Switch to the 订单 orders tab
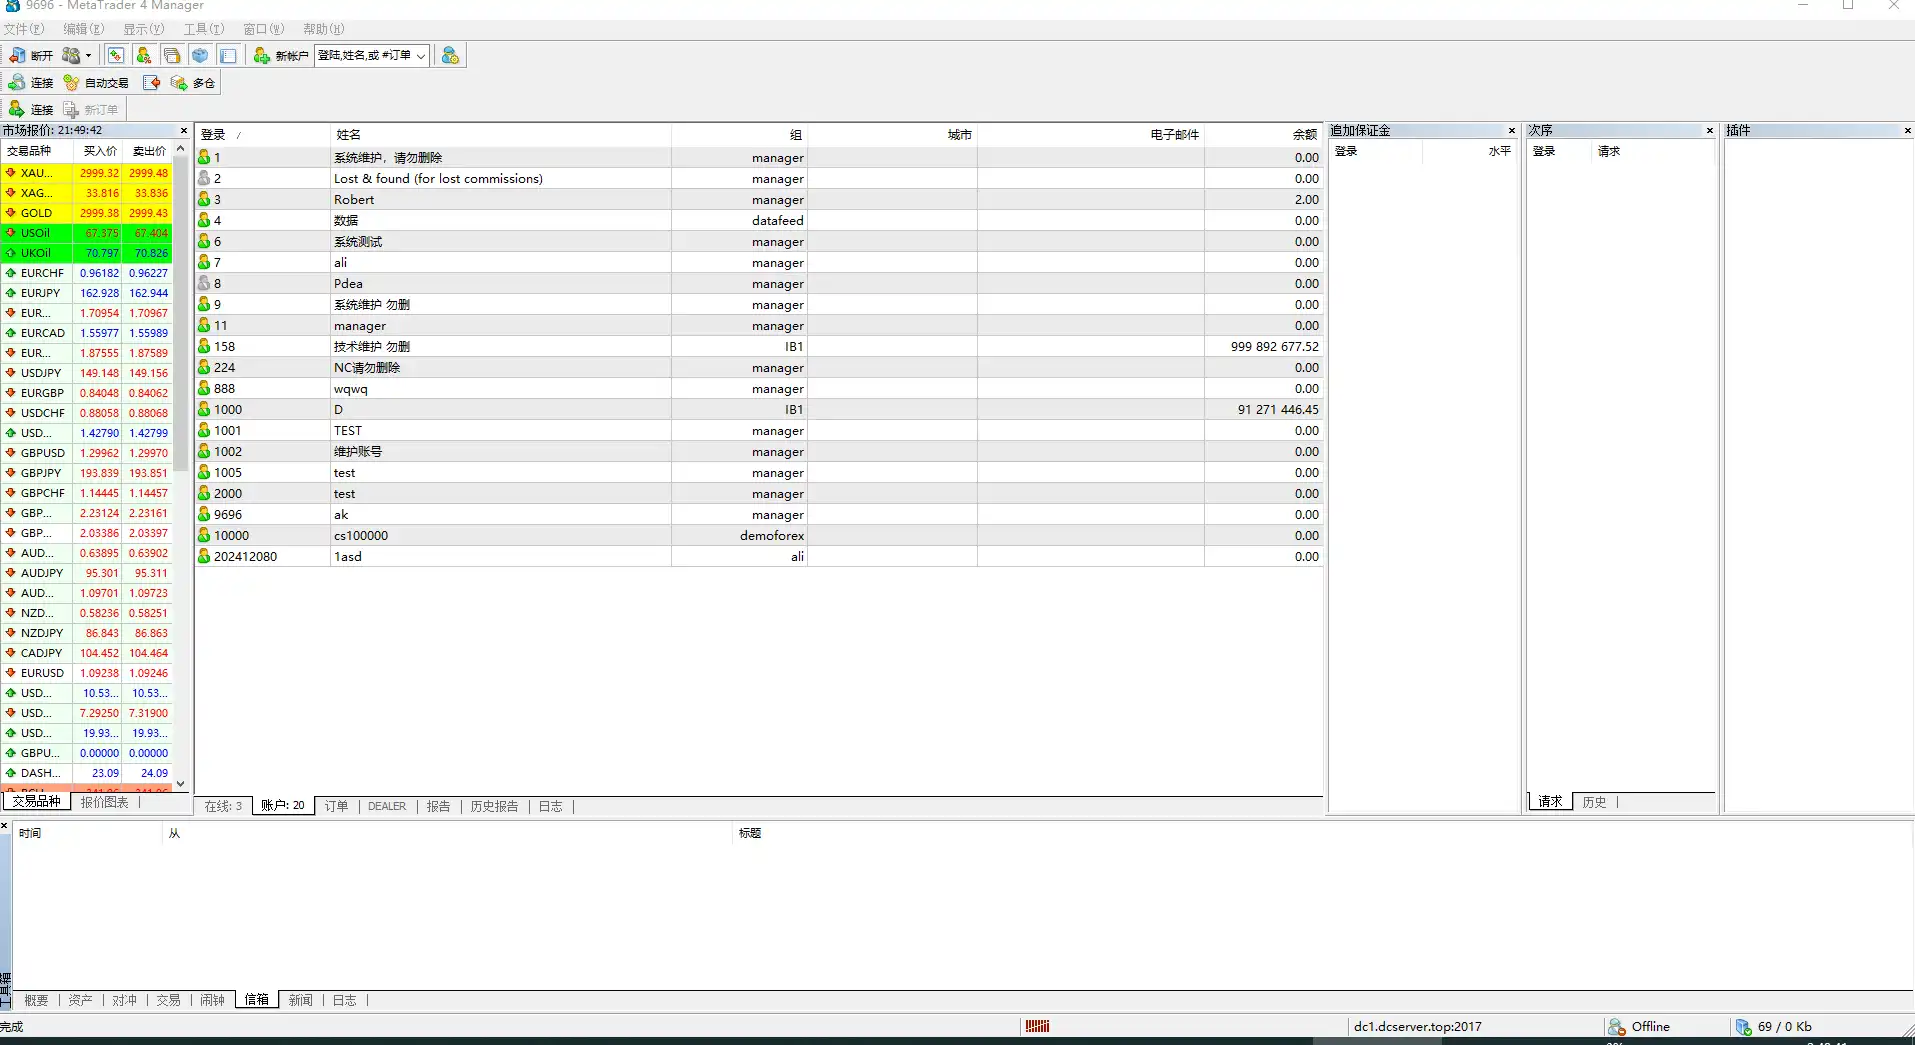Image resolution: width=1915 pixels, height=1045 pixels. [337, 807]
